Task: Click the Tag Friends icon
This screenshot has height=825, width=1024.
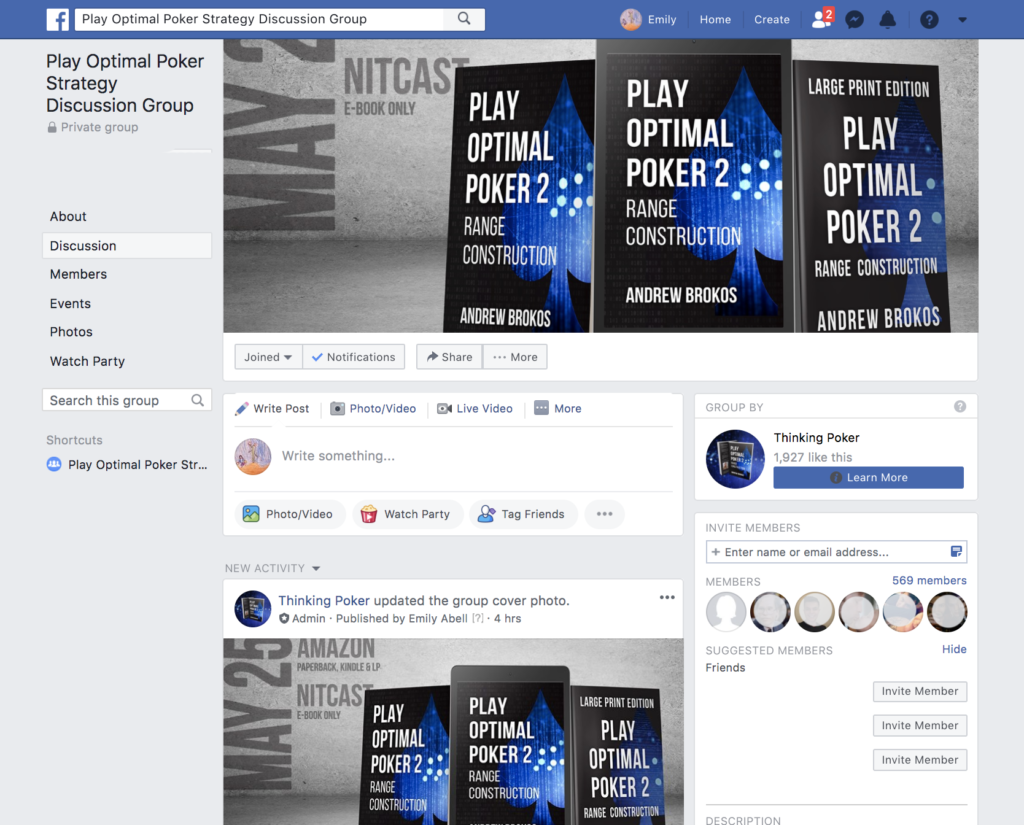Action: pos(486,514)
